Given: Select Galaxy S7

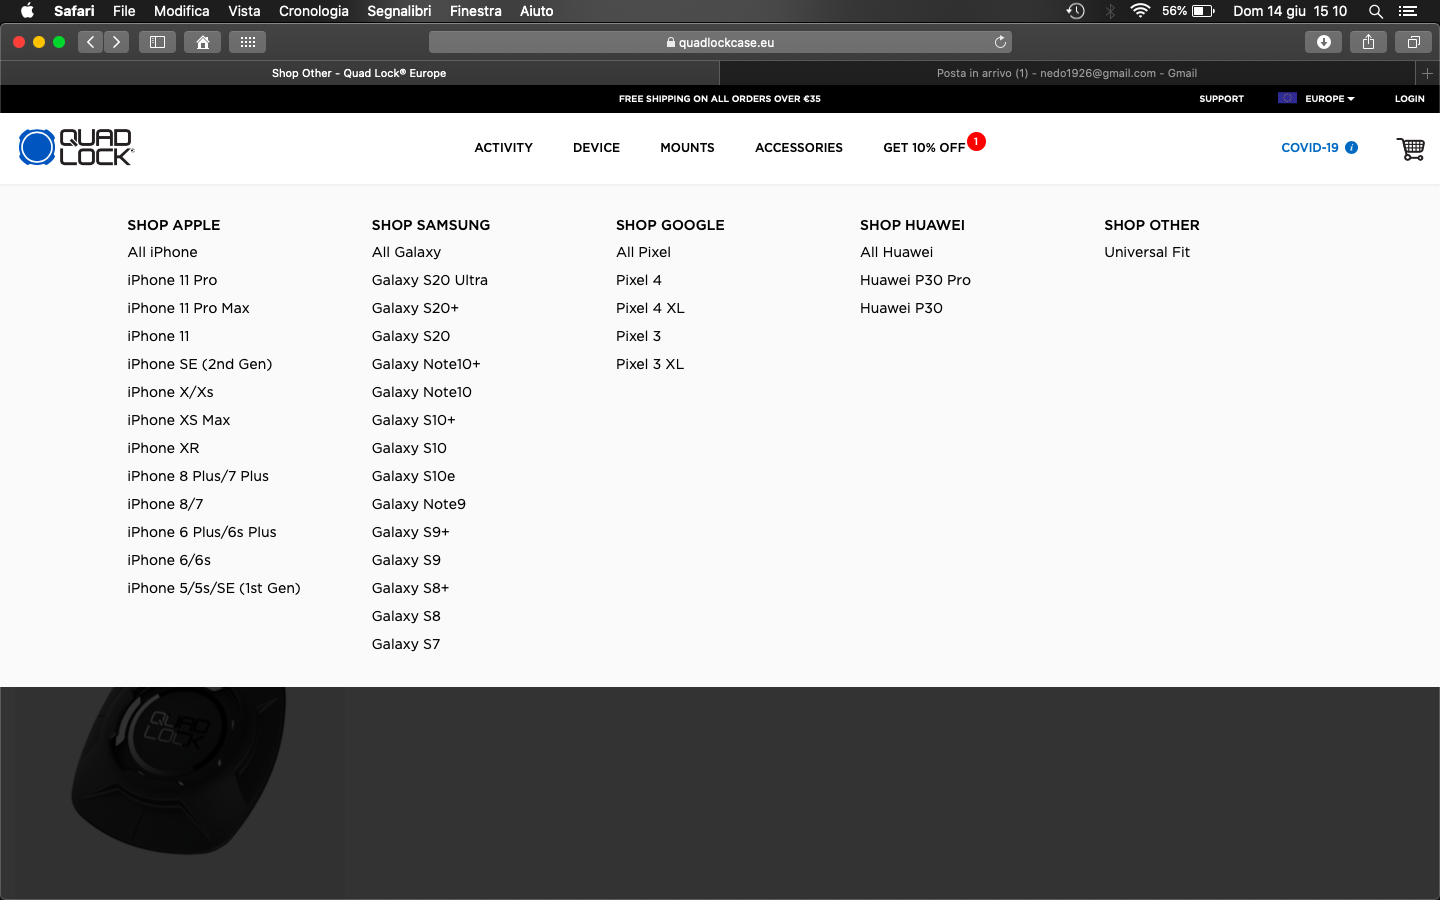Looking at the screenshot, I should (x=406, y=644).
